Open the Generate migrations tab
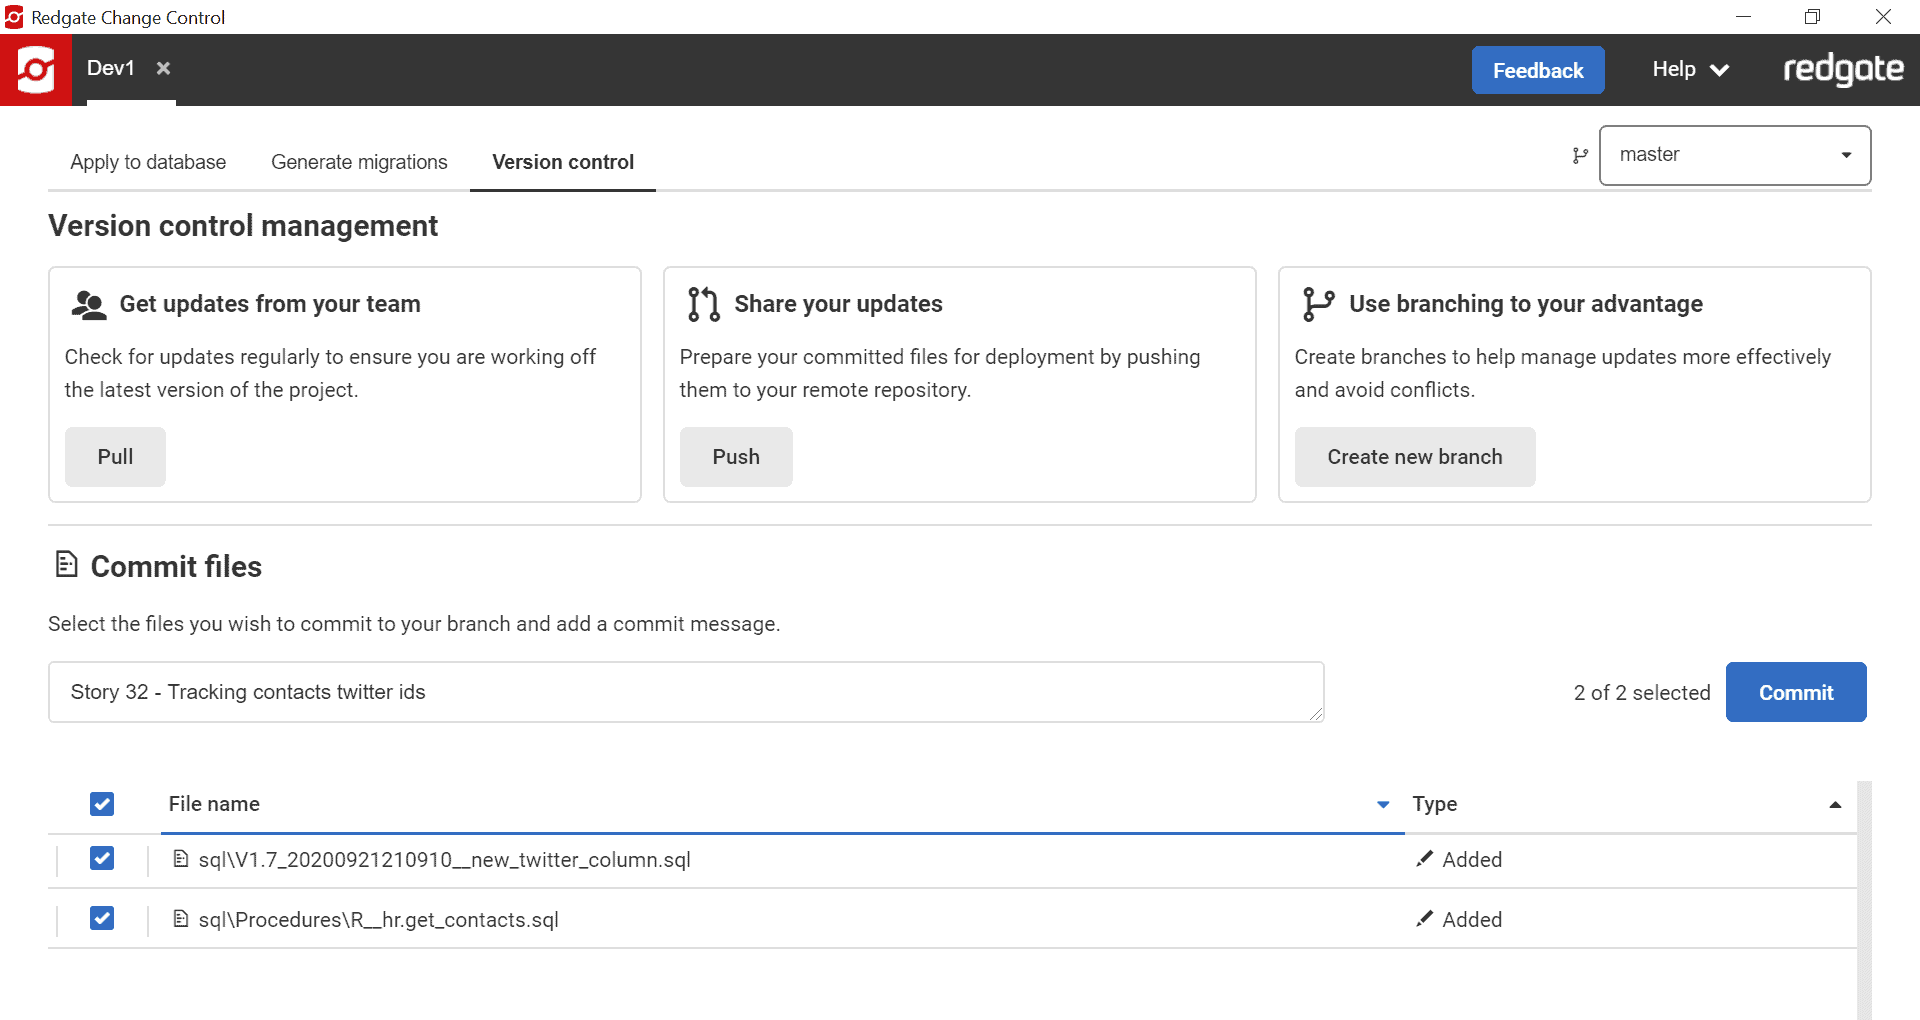This screenshot has height=1020, width=1920. pos(359,162)
